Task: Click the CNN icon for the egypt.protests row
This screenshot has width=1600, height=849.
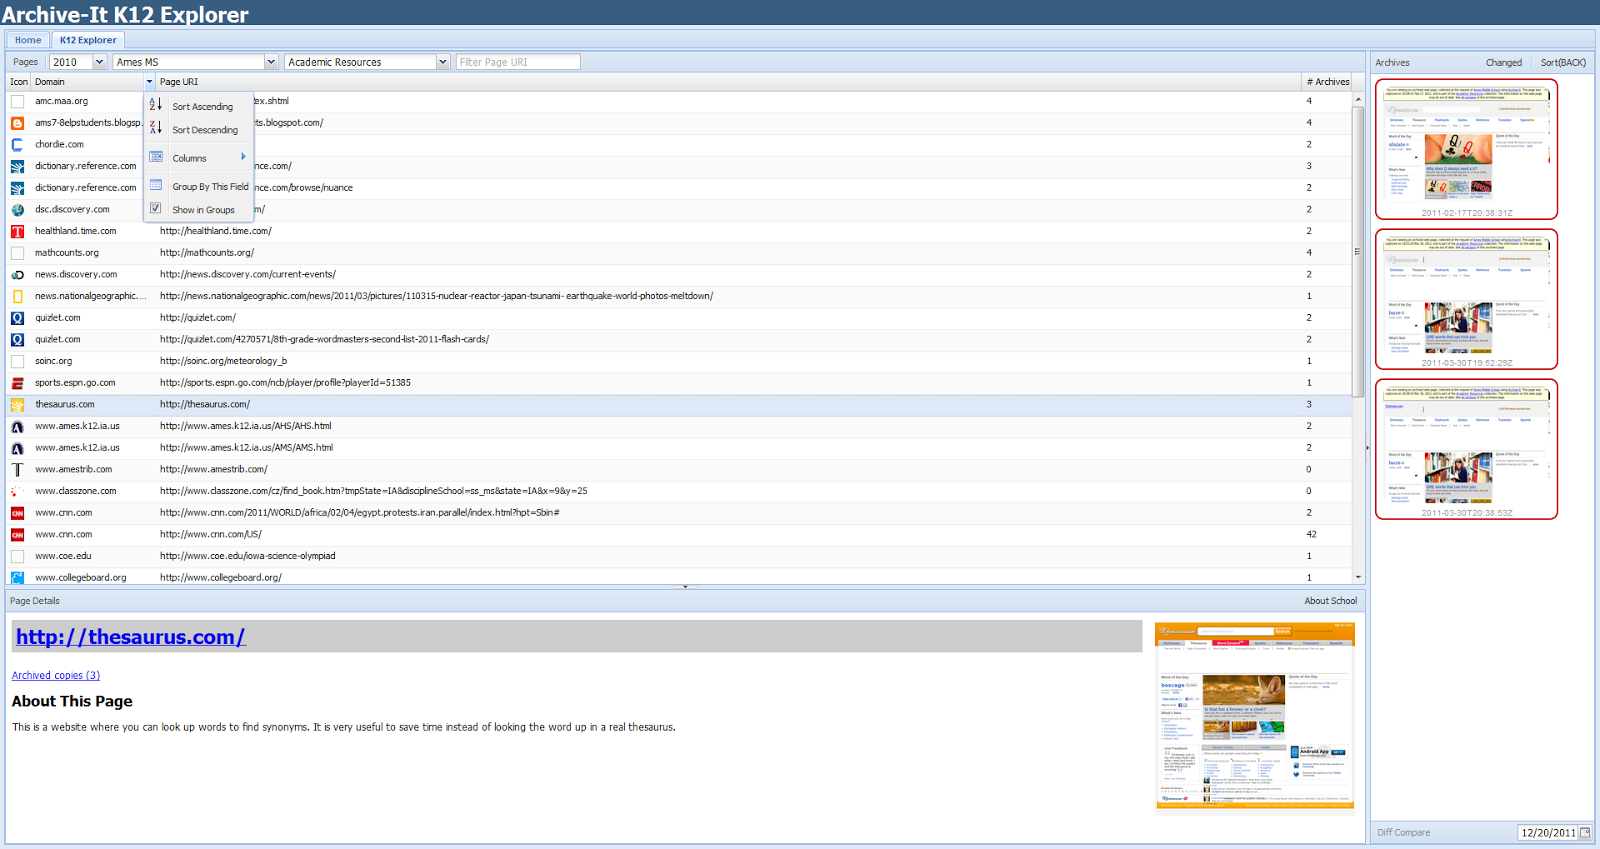Action: [x=17, y=513]
